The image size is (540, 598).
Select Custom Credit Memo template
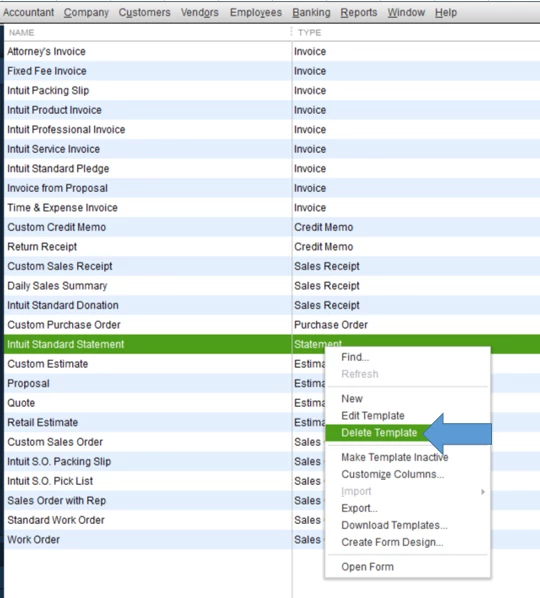click(272, 227)
